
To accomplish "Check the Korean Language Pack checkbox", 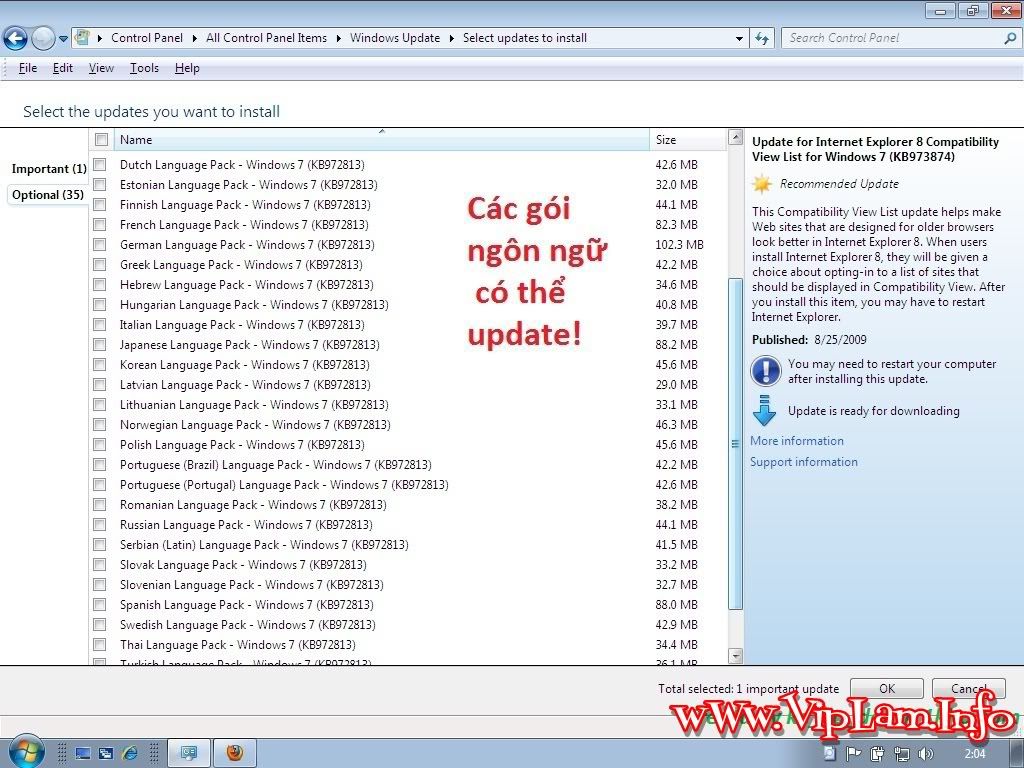I will pos(100,364).
